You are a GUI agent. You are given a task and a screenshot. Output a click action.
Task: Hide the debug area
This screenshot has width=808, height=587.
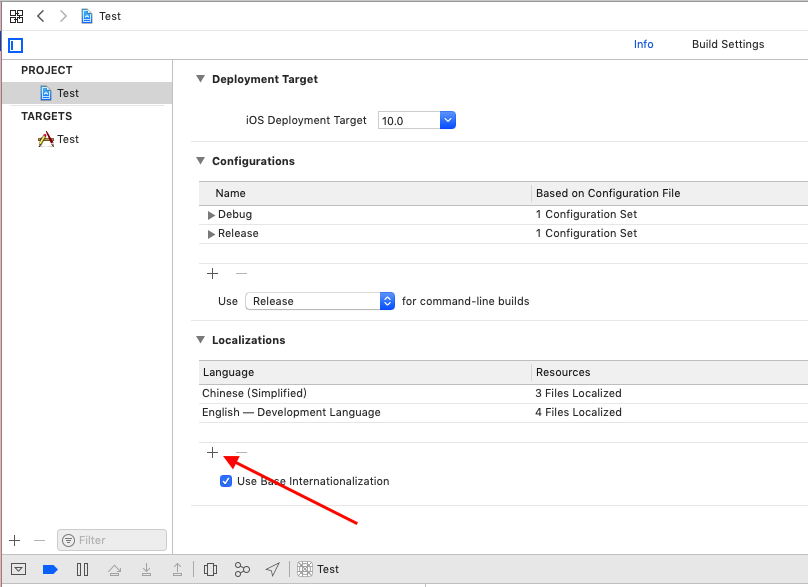point(19,569)
